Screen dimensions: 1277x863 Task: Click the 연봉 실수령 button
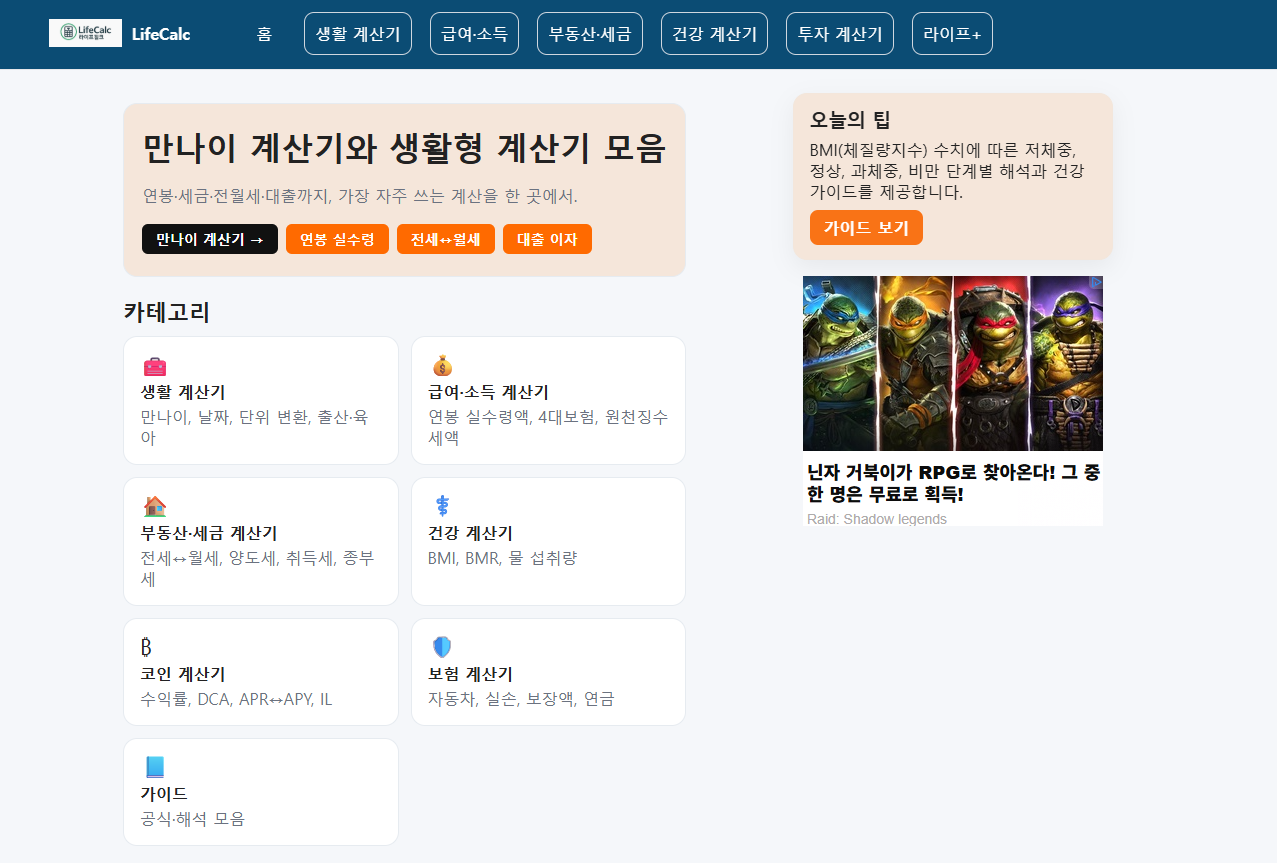click(337, 239)
